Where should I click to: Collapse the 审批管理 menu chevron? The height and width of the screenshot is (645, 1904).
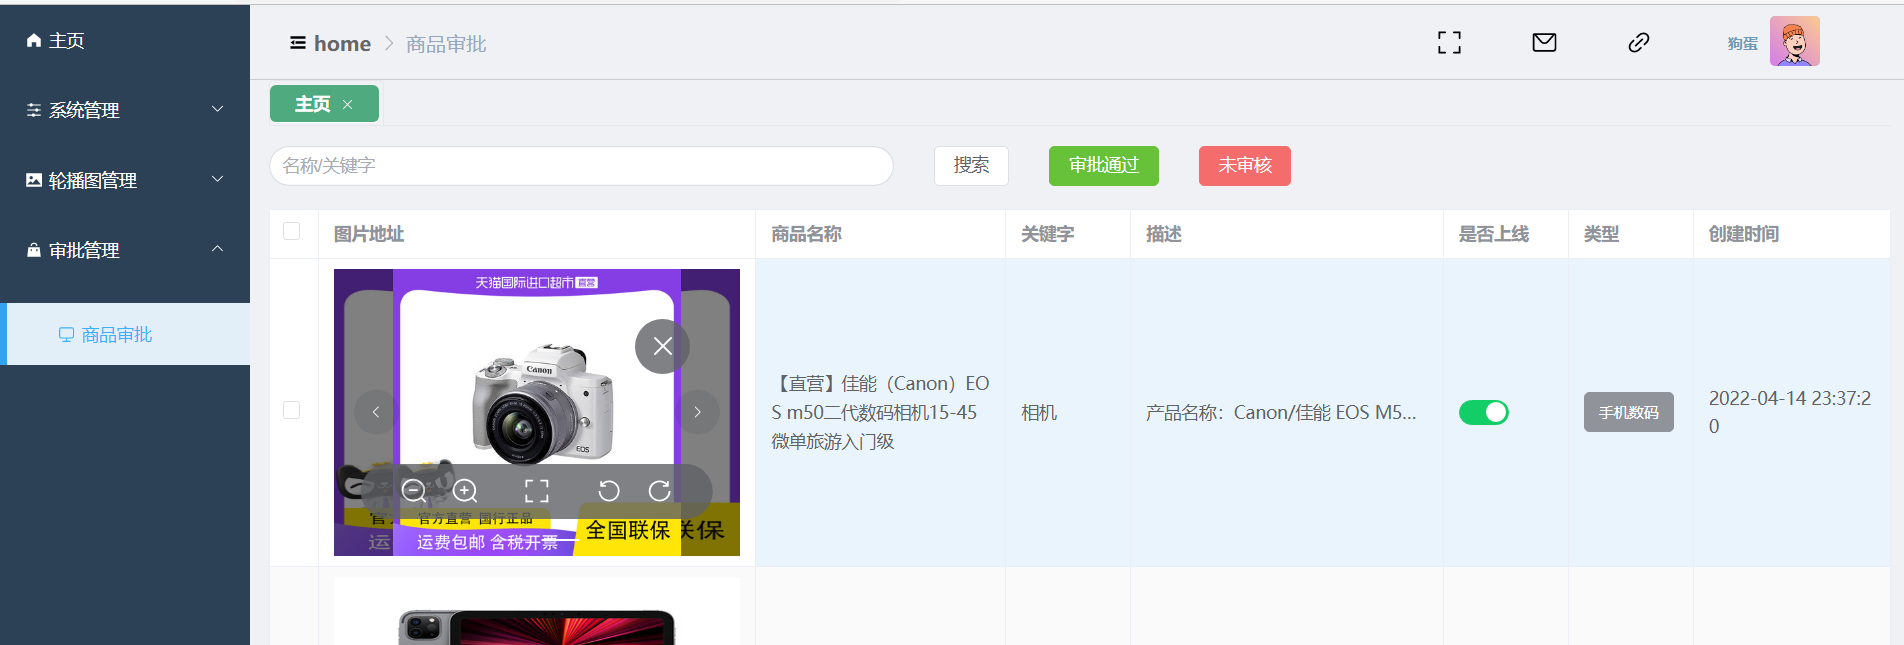coord(217,249)
